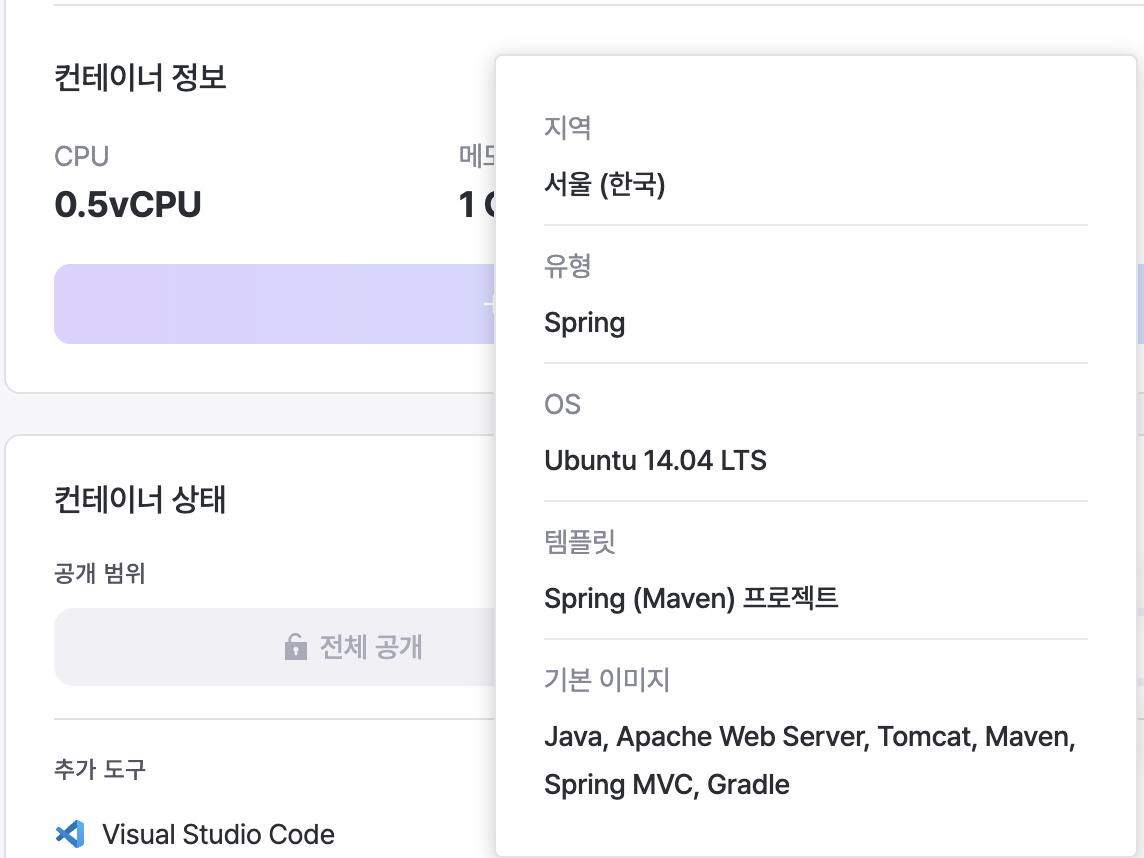Click the unlock icon beside 전체 공개

pos(295,646)
